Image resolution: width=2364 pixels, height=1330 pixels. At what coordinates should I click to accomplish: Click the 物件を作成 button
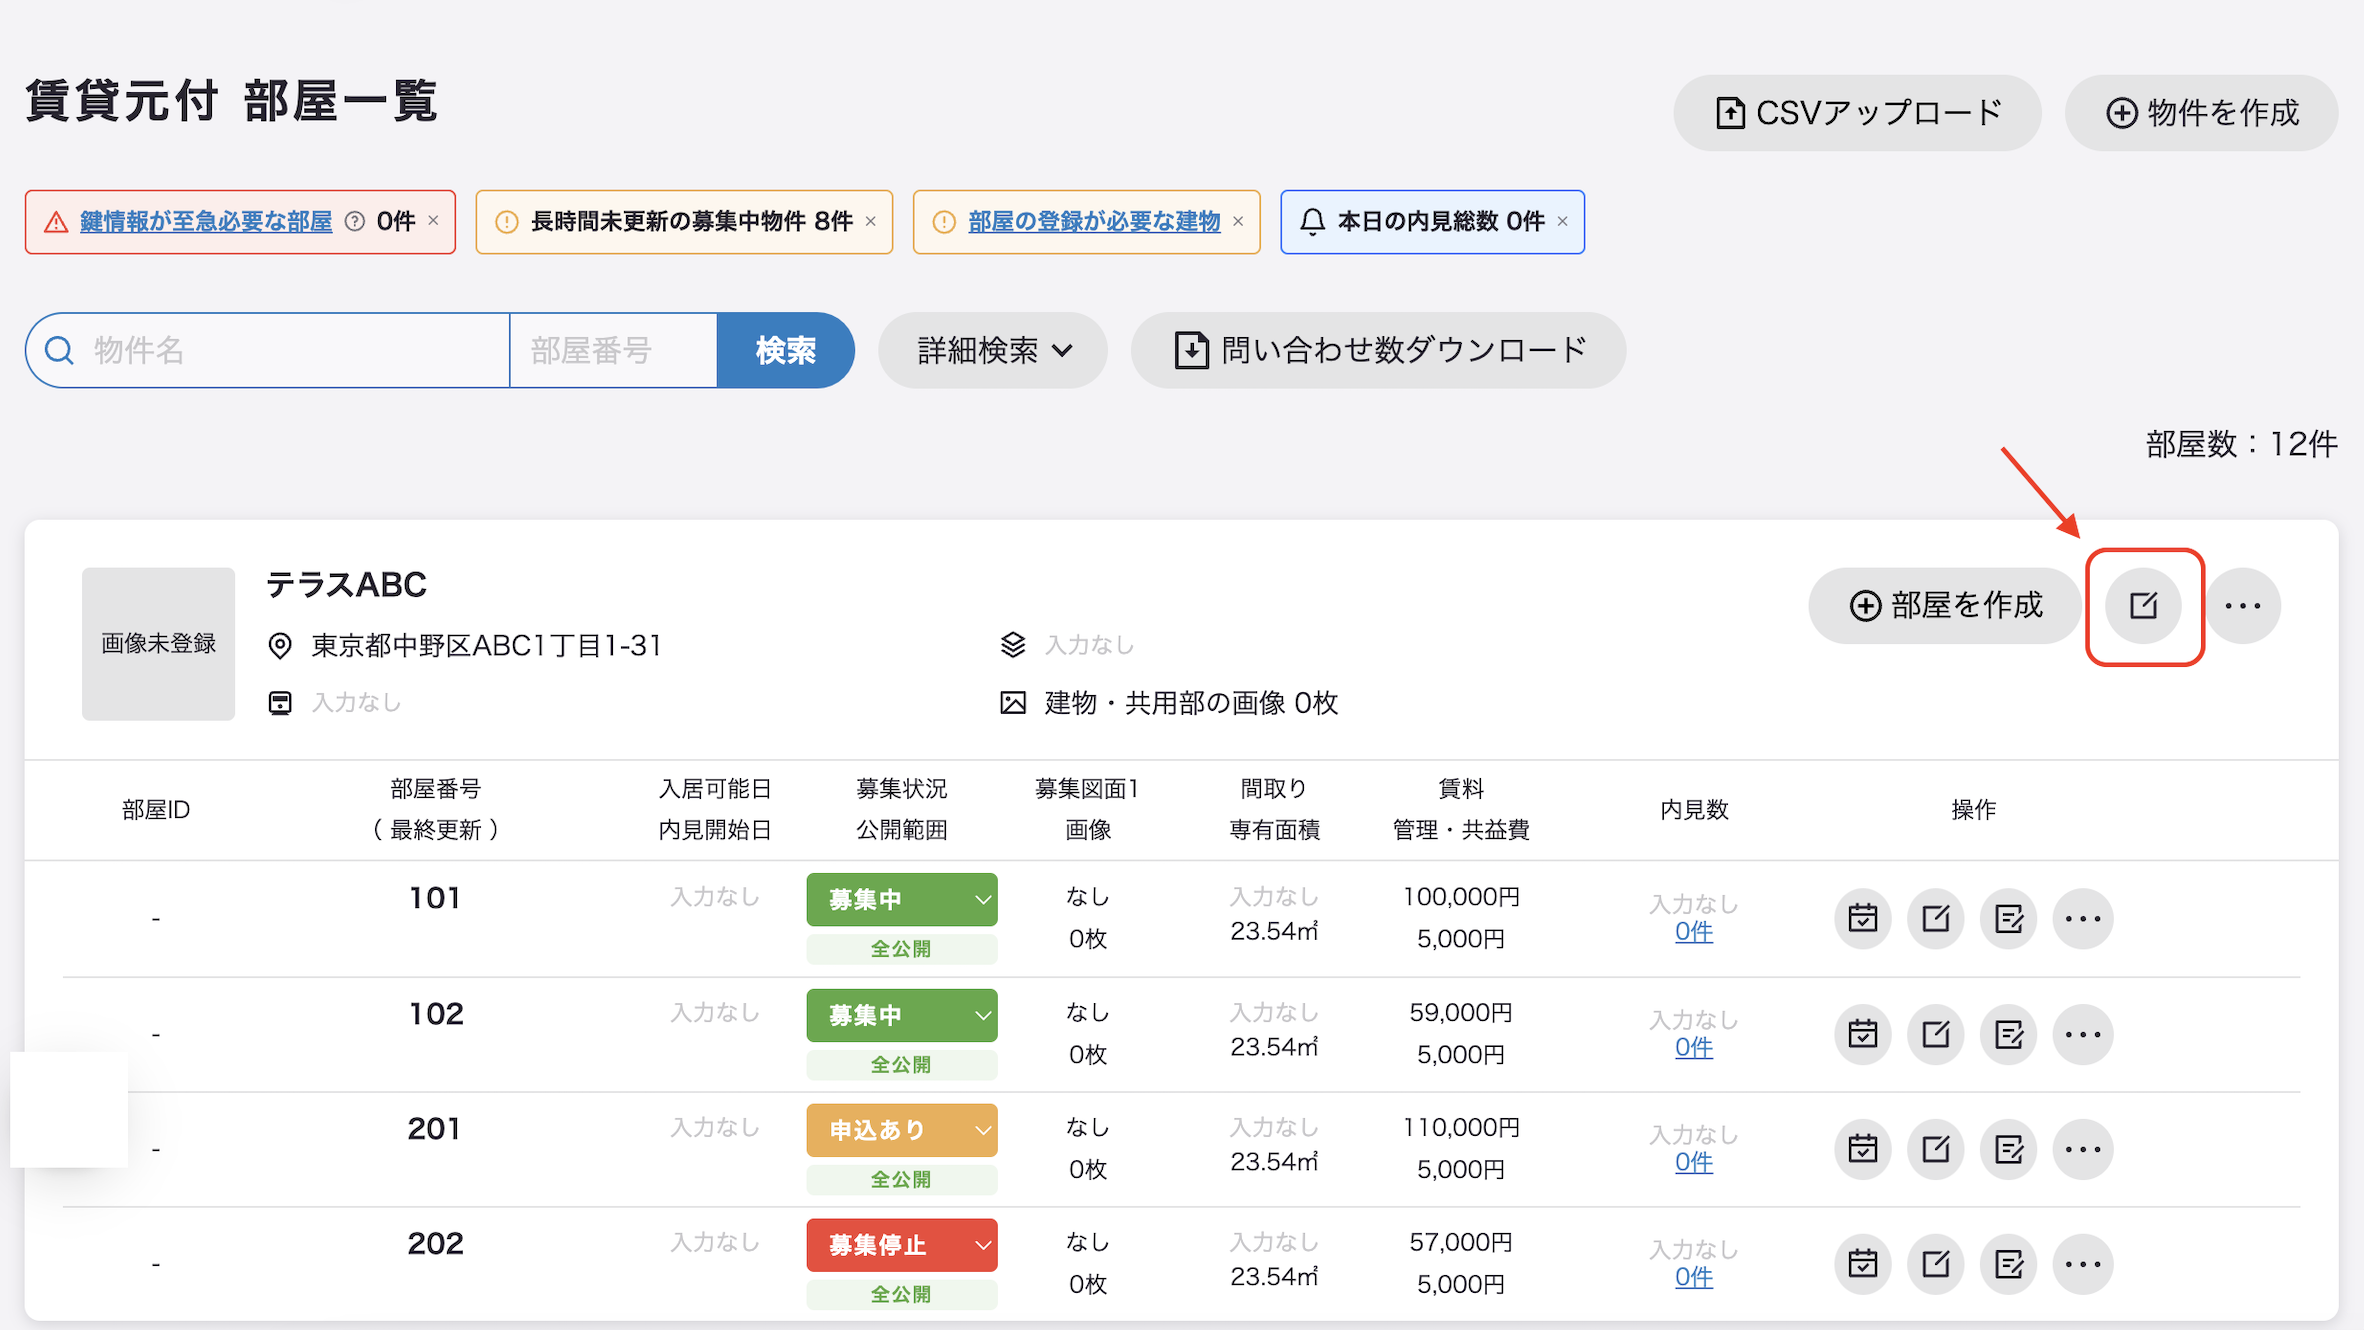pyautogui.click(x=2201, y=113)
